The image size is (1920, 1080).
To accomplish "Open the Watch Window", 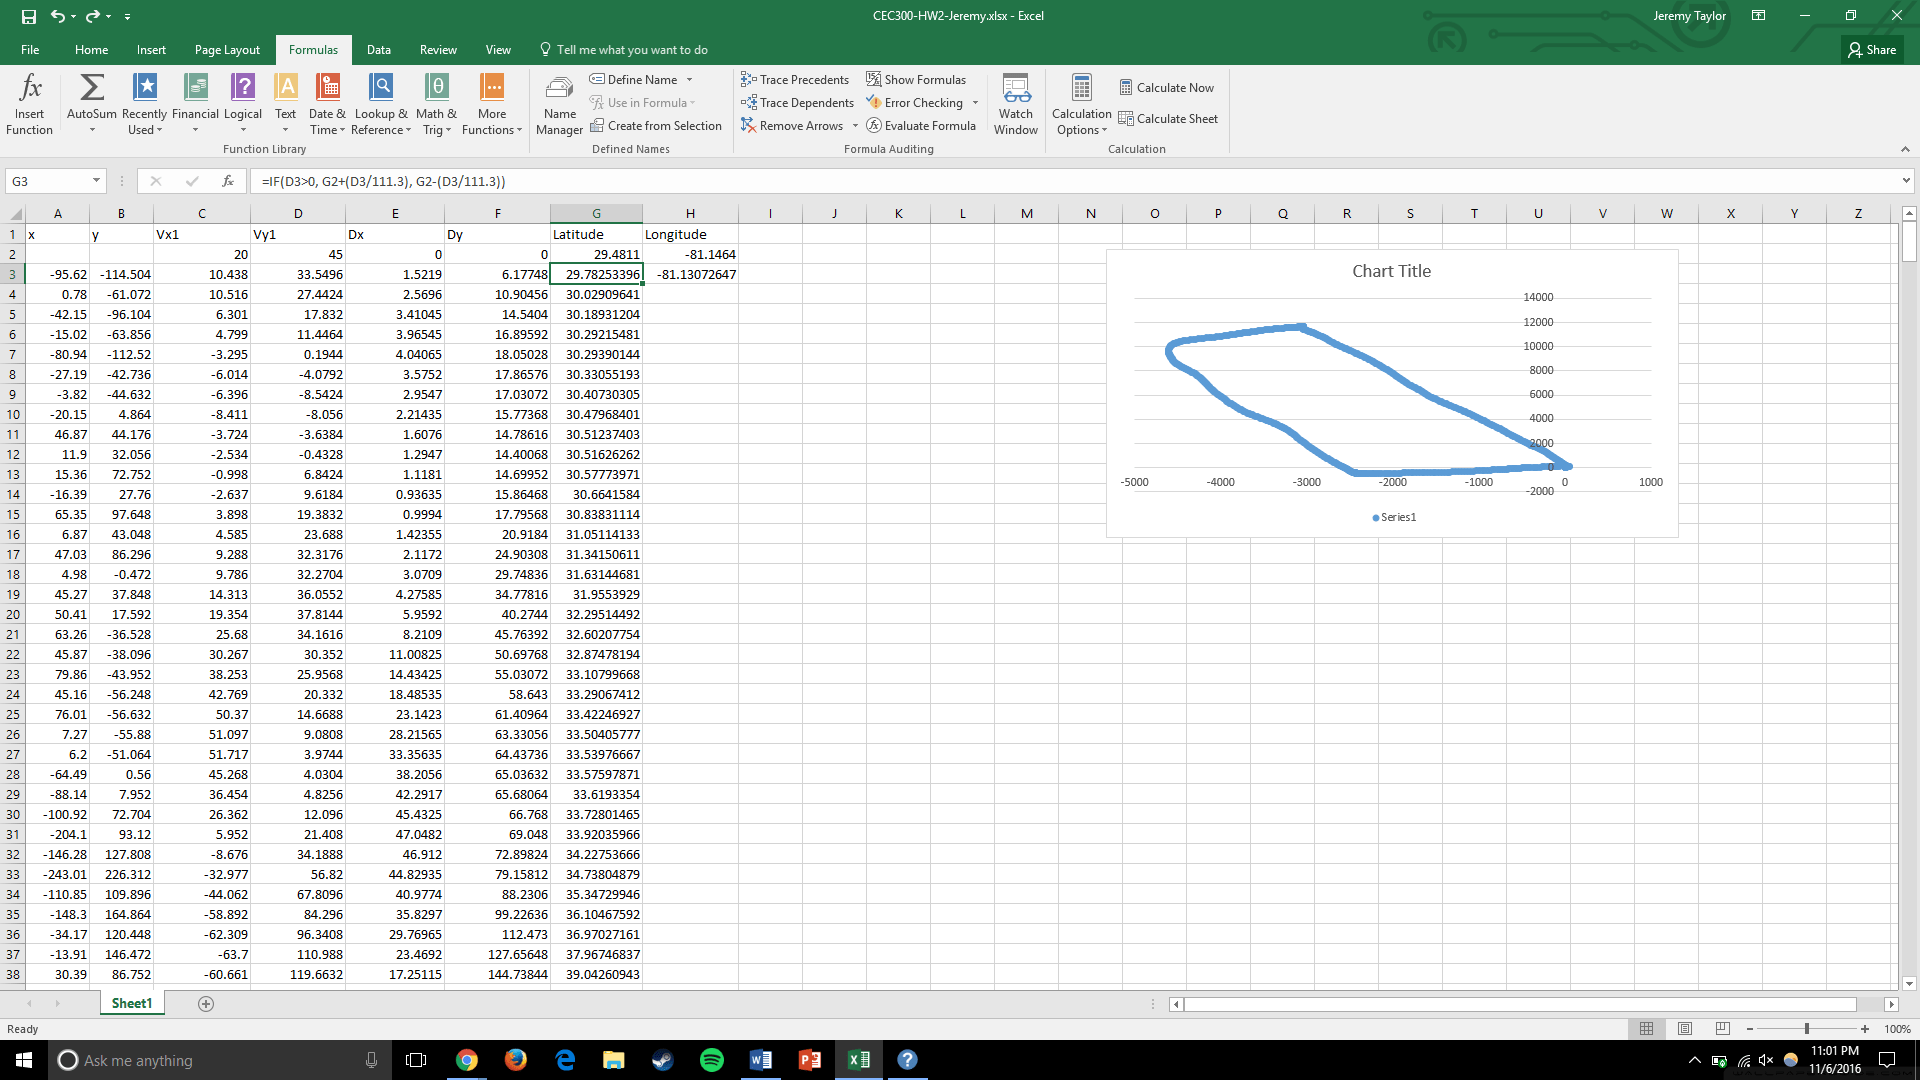I will click(1016, 102).
